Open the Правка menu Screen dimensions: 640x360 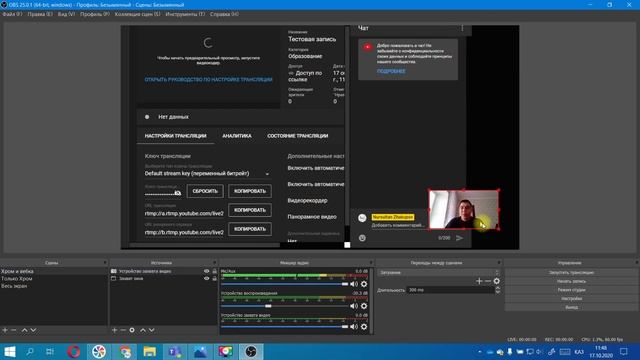pyautogui.click(x=40, y=14)
